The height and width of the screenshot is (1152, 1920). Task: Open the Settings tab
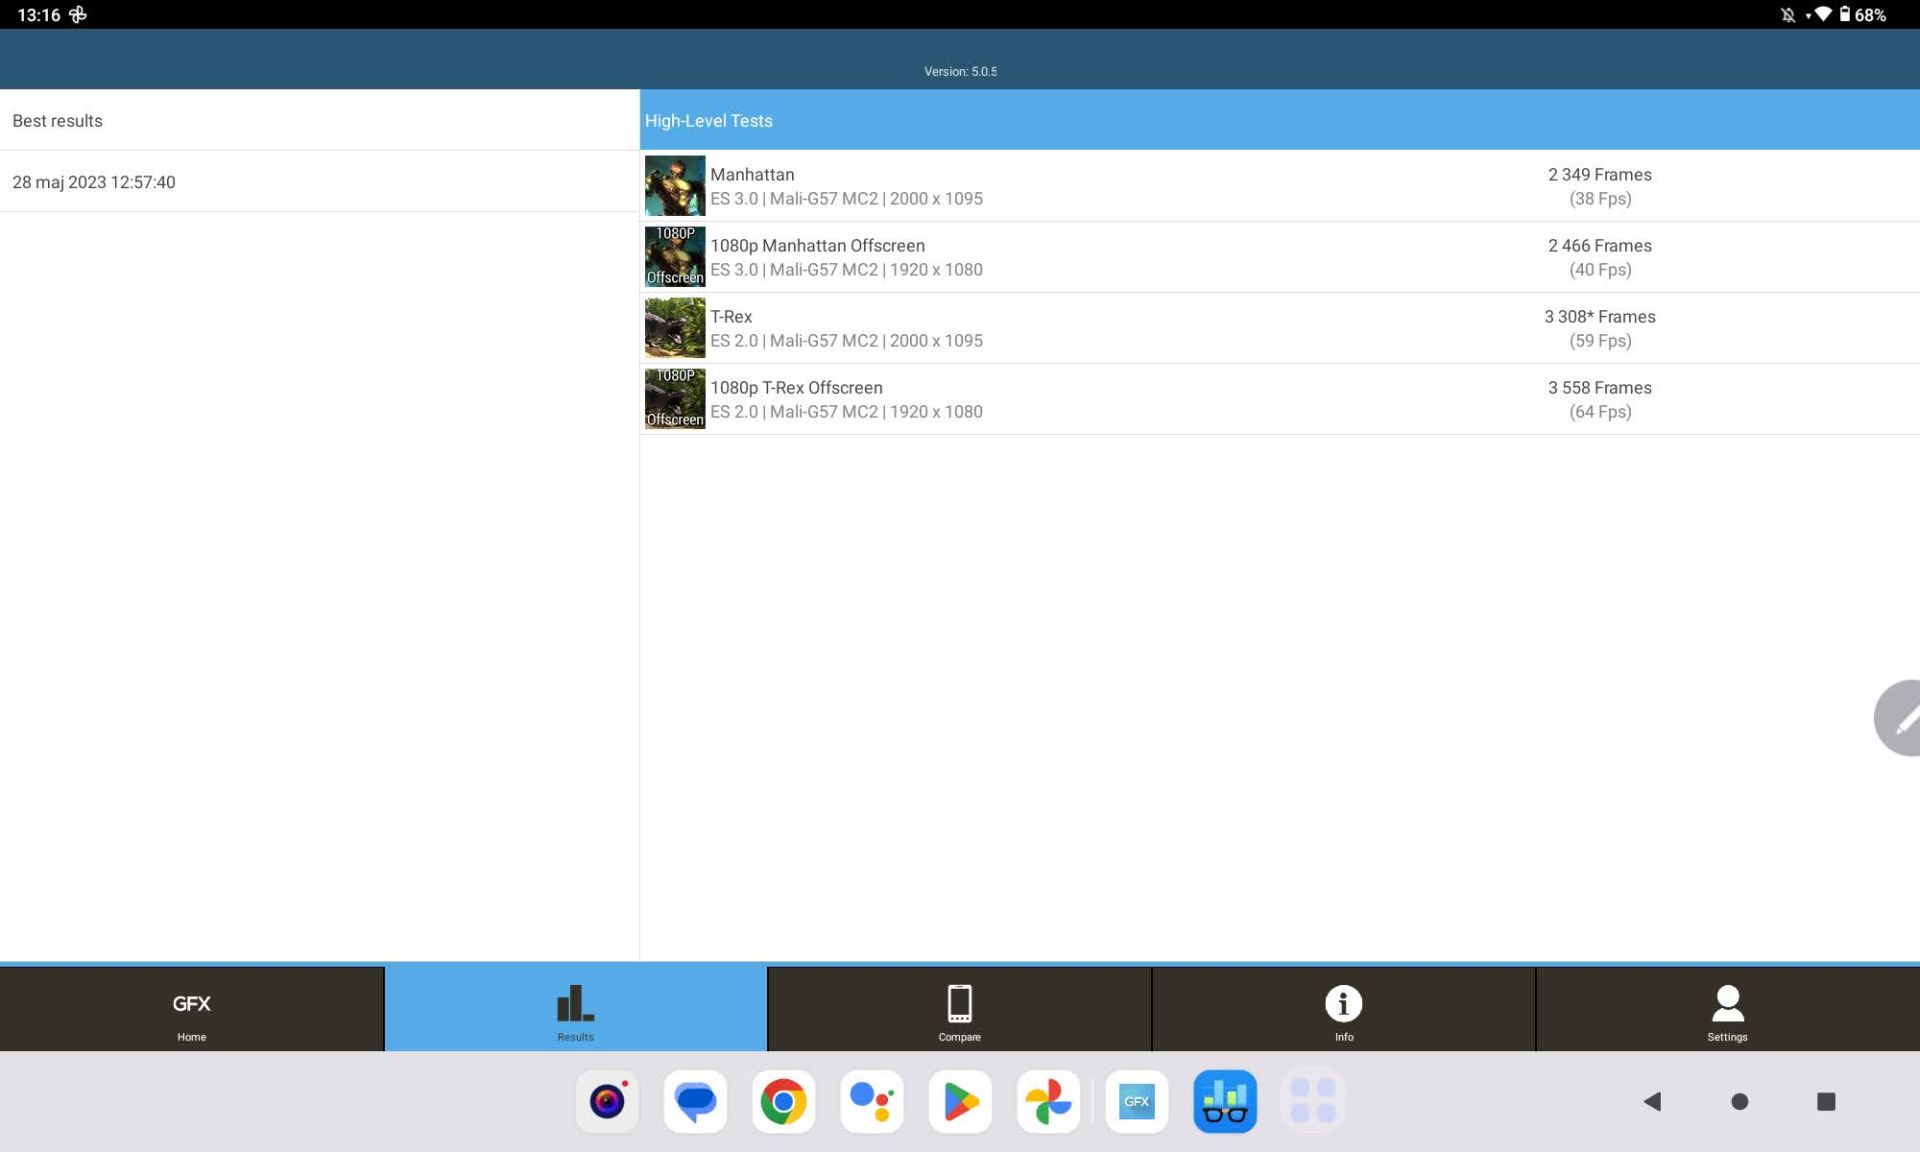1727,1009
